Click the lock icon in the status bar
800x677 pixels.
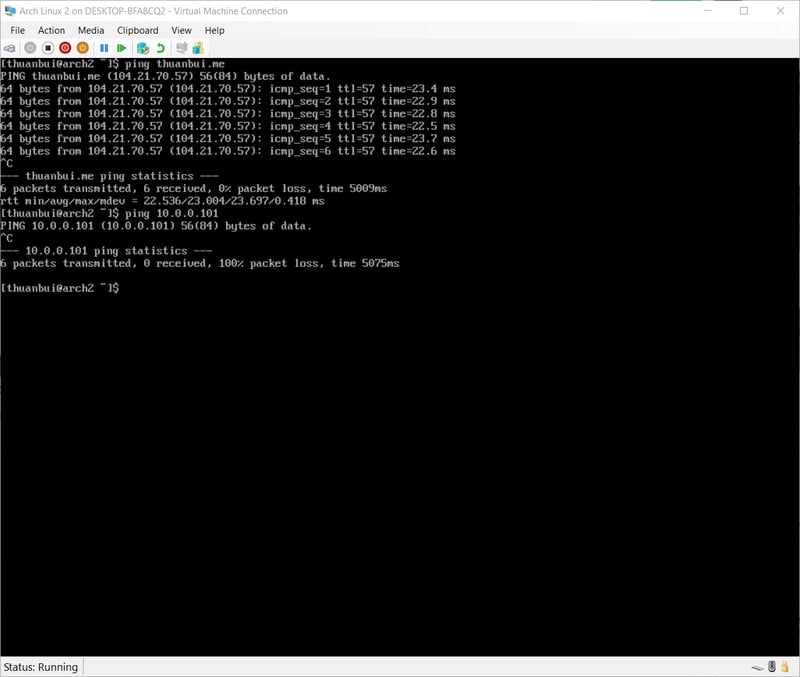point(785,666)
